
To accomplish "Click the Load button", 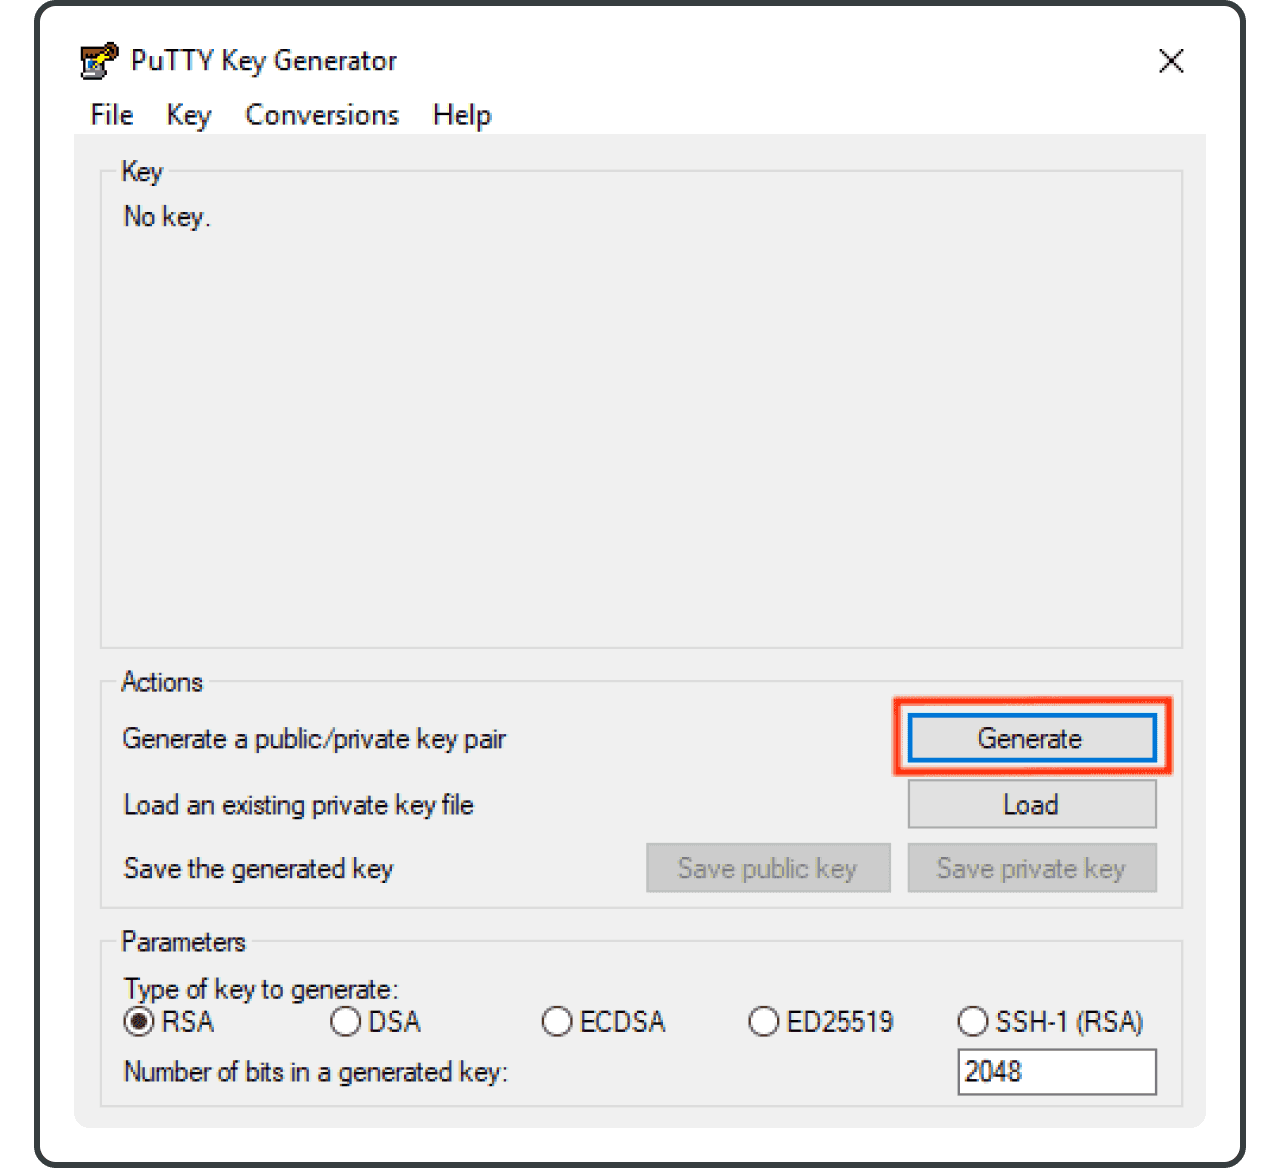I will point(1031,804).
